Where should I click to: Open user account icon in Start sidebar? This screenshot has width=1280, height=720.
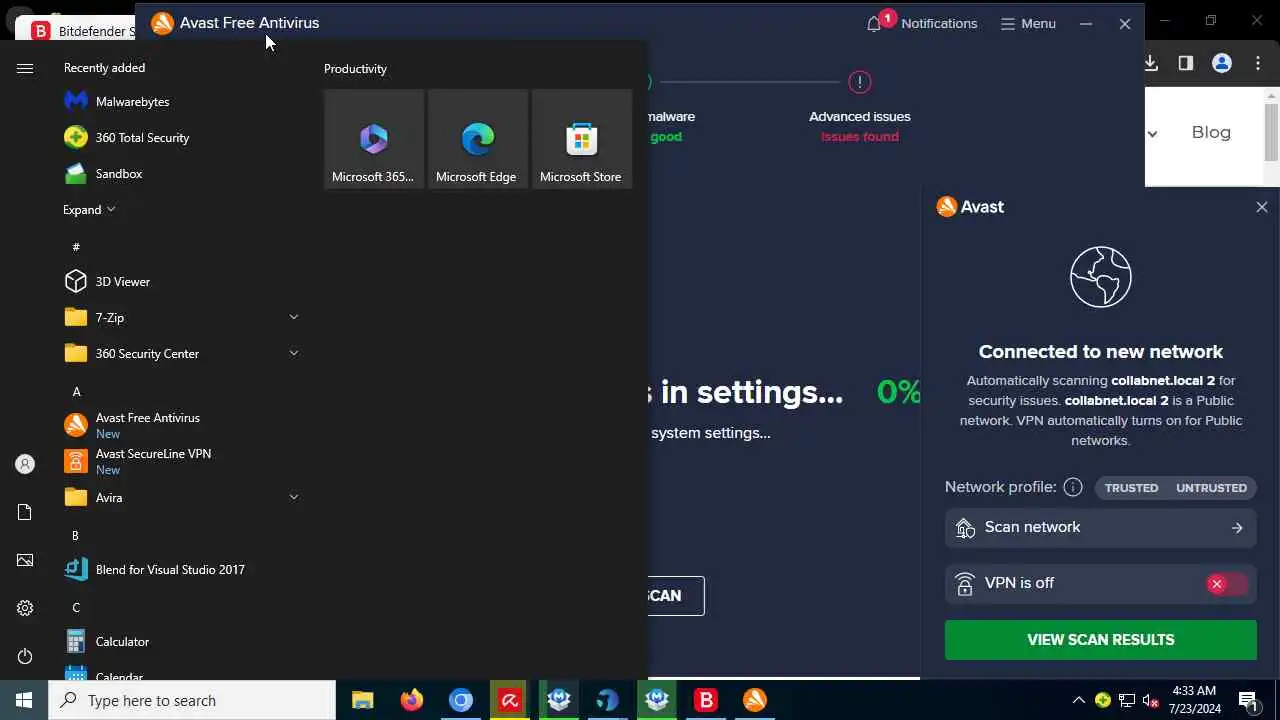(x=25, y=464)
